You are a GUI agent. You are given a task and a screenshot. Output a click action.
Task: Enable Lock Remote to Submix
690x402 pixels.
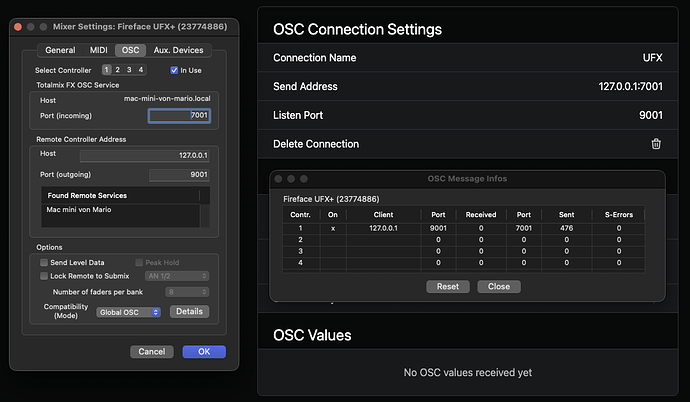(x=44, y=276)
